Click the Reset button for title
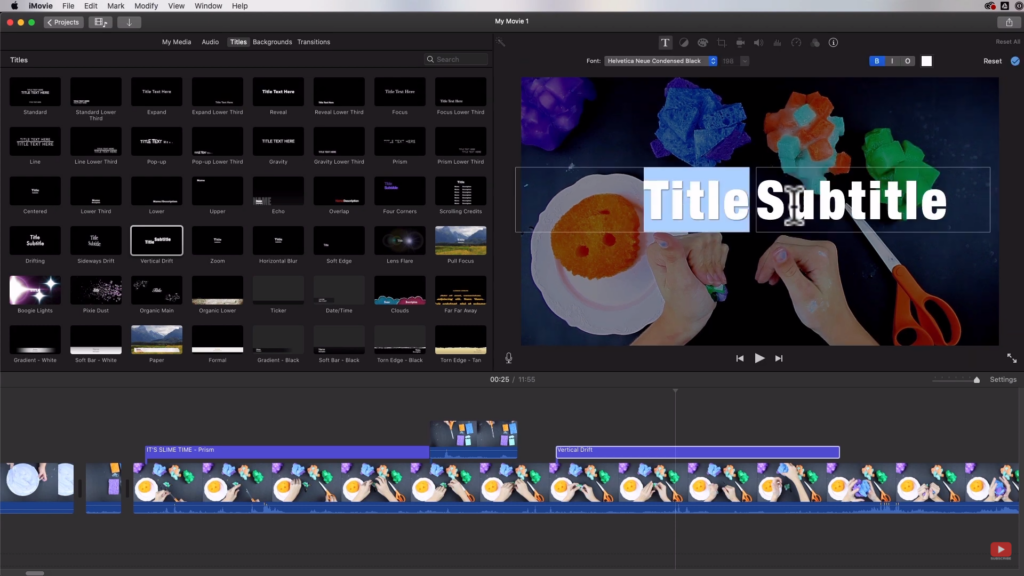The height and width of the screenshot is (576, 1024). 992,61
